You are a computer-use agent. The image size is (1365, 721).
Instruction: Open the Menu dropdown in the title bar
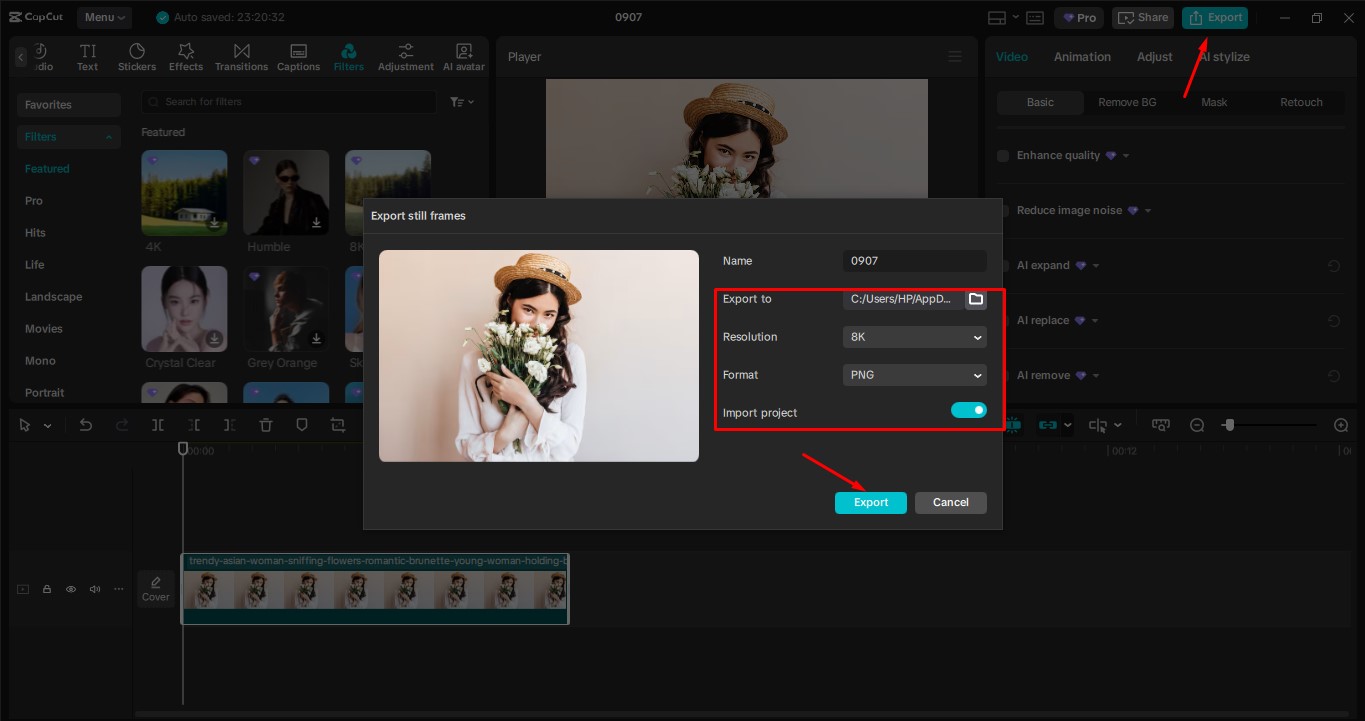pos(103,16)
